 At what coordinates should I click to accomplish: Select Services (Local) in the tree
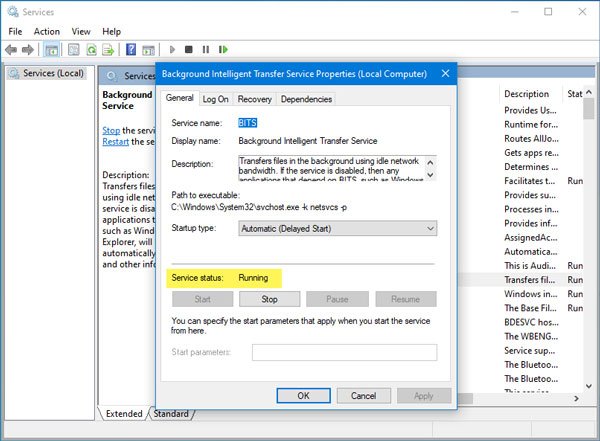coord(52,74)
